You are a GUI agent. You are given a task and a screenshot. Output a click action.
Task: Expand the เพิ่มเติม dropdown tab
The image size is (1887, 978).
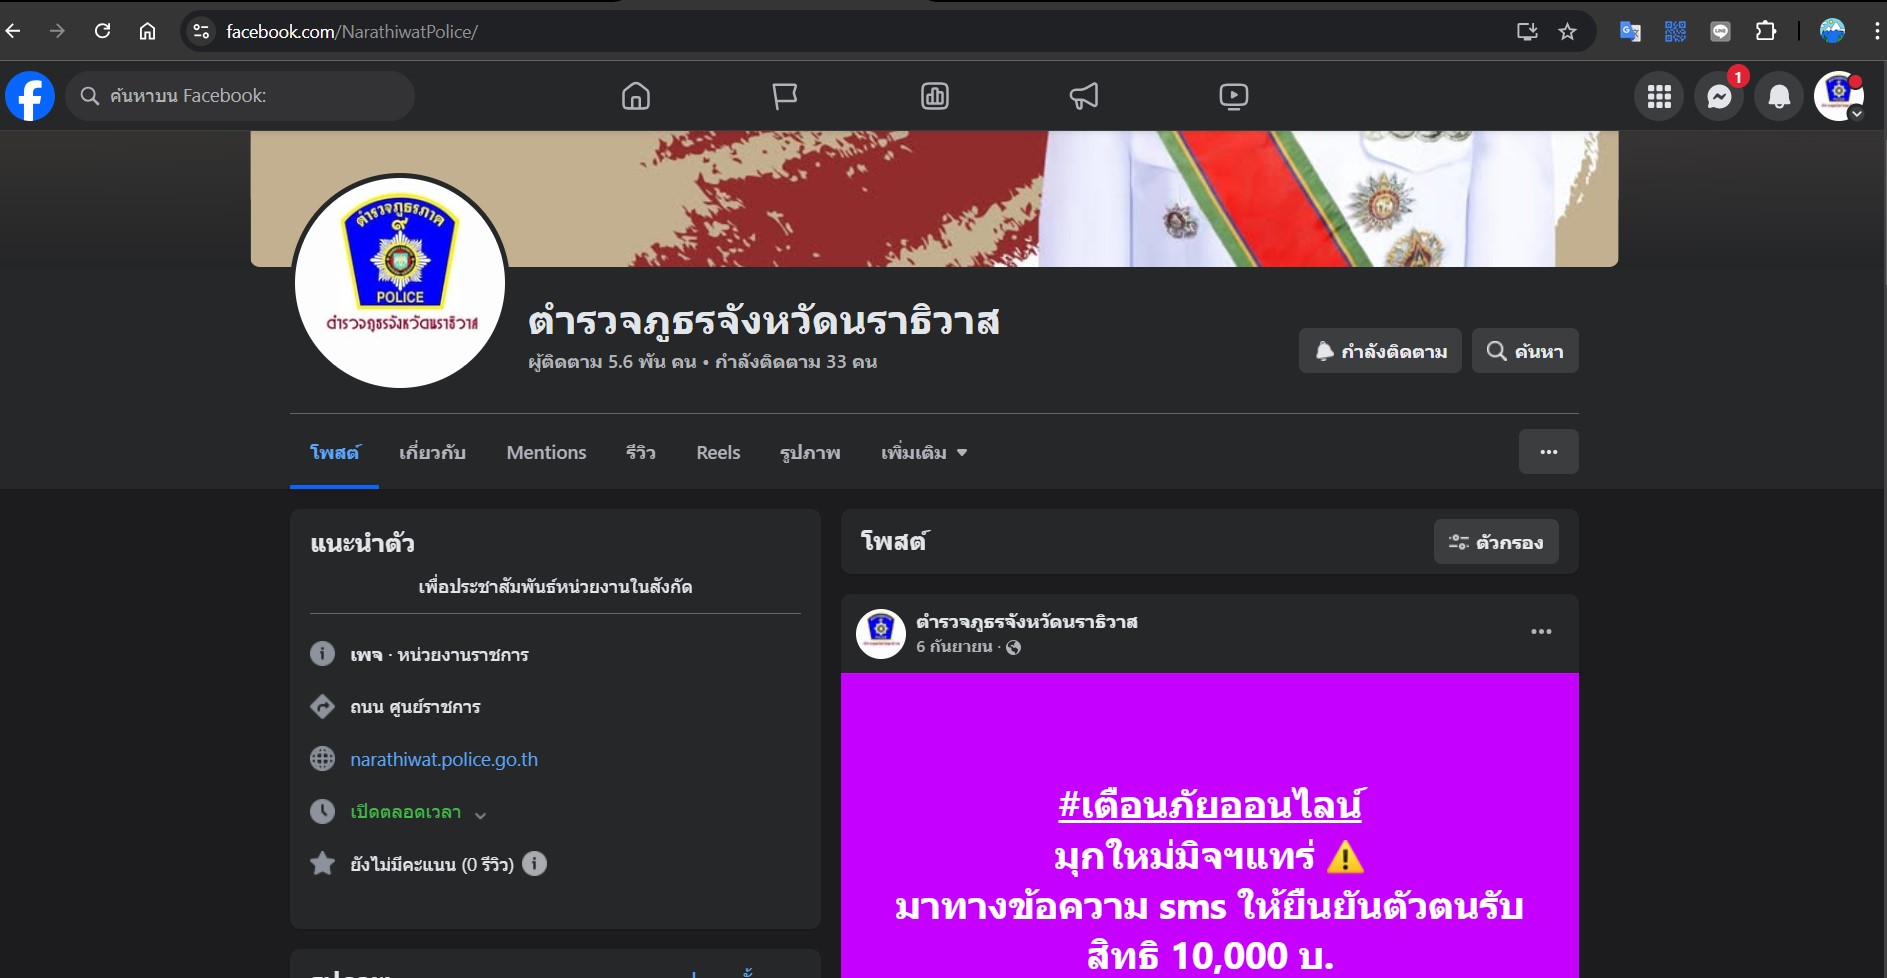(x=923, y=453)
